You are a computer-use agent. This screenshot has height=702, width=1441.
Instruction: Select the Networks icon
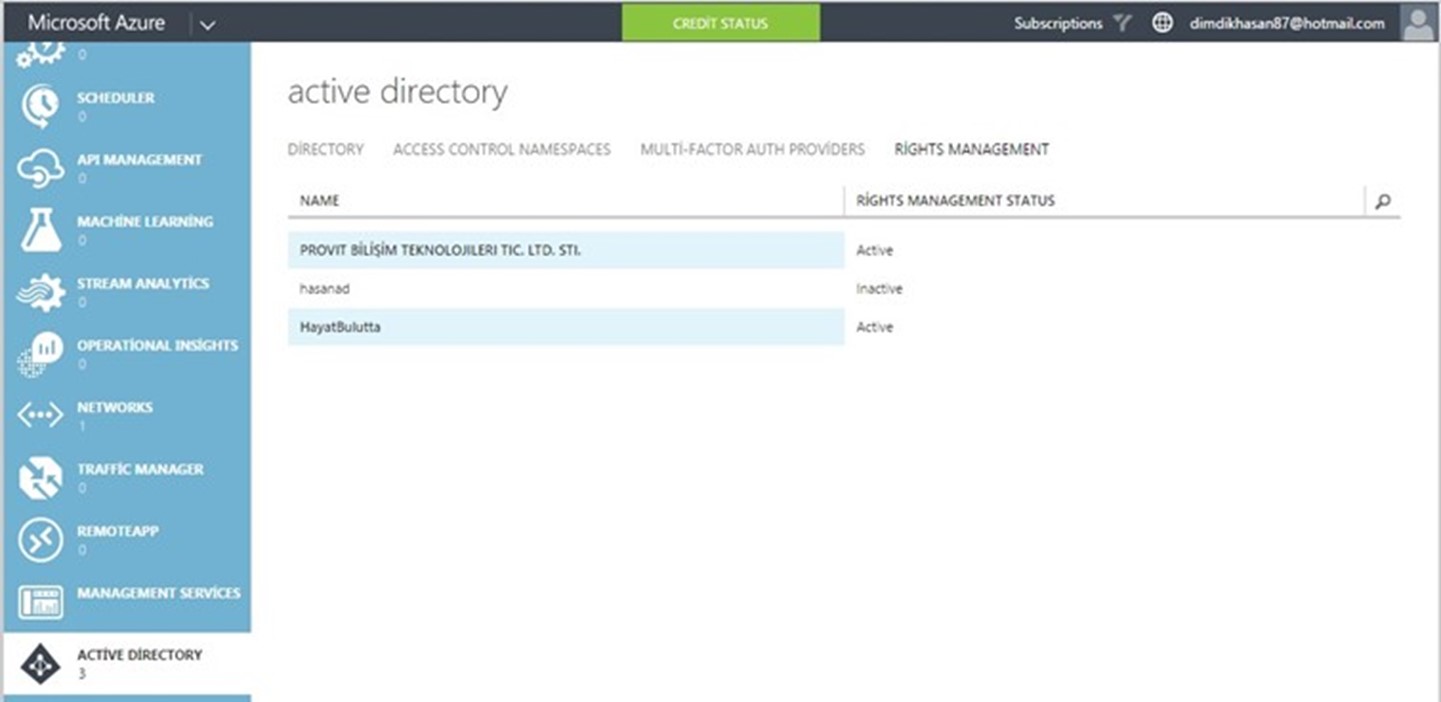[41, 416]
